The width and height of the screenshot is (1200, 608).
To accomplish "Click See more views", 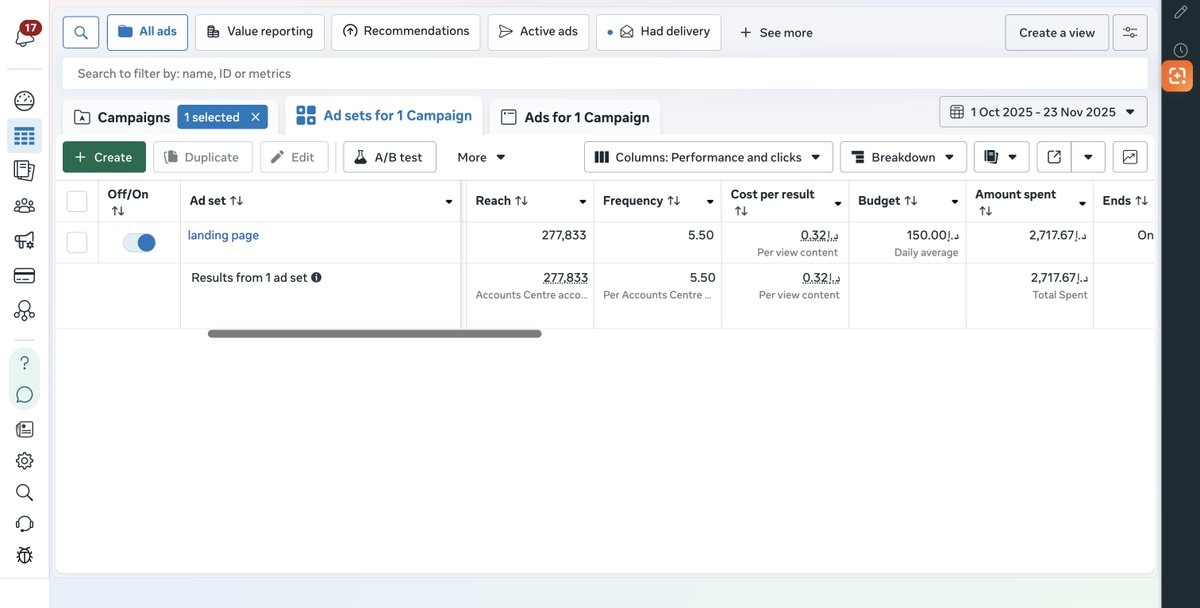I will [x=776, y=32].
